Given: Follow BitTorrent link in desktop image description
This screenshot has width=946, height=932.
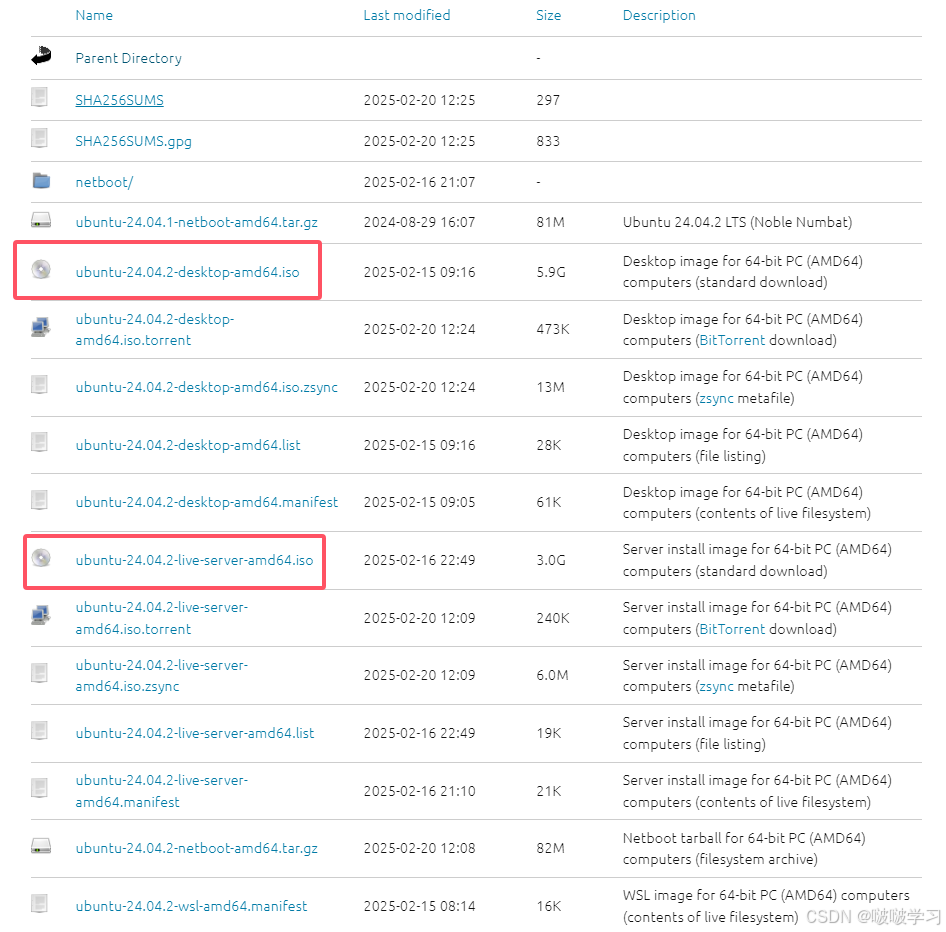Looking at the screenshot, I should tap(732, 340).
